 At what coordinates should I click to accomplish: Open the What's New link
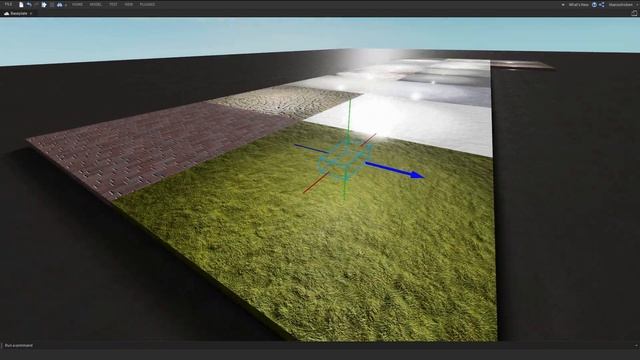[578, 4]
